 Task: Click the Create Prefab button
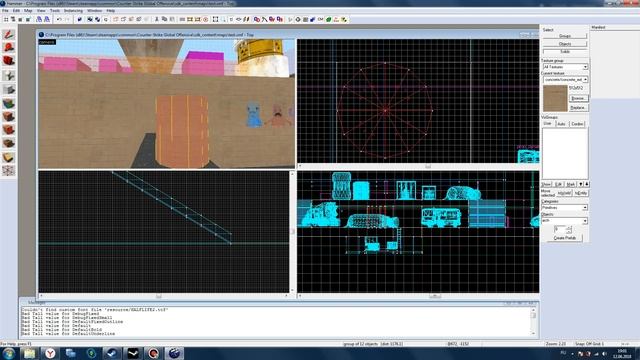point(565,238)
